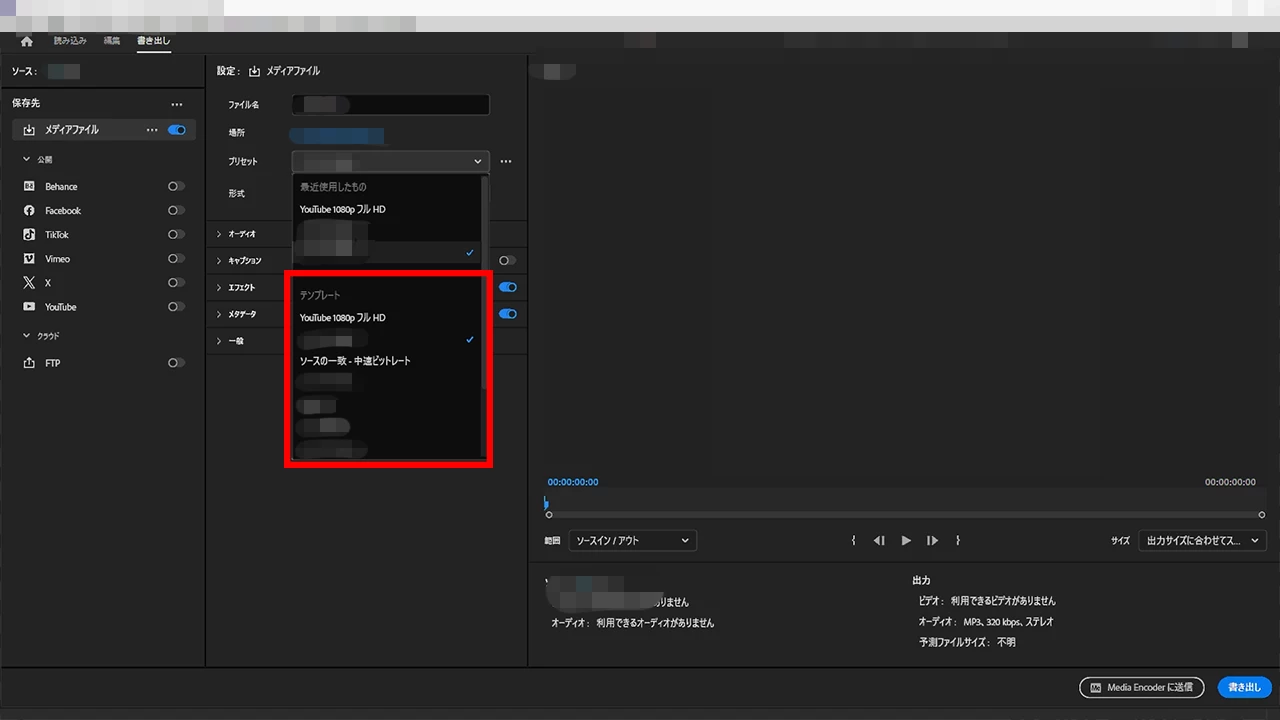Enable the Vimeo destination toggle
1280x720 pixels.
point(177,258)
